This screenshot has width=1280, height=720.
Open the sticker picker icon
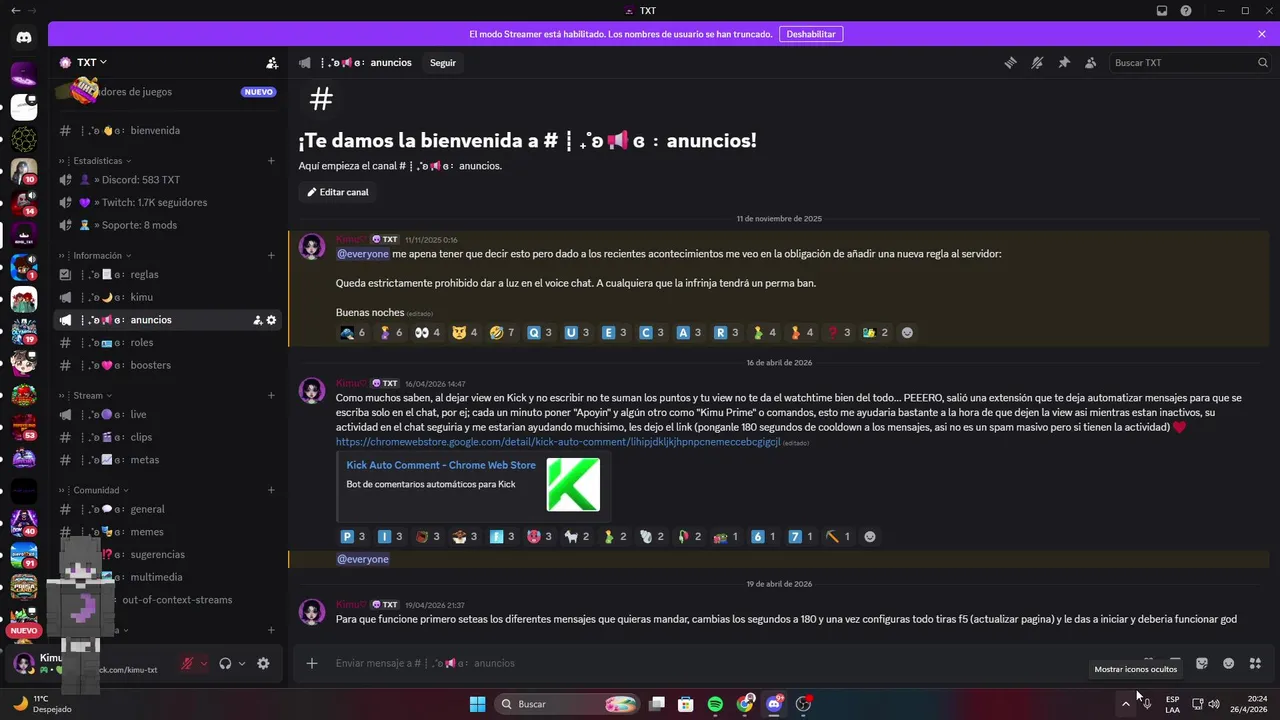[x=1202, y=663]
